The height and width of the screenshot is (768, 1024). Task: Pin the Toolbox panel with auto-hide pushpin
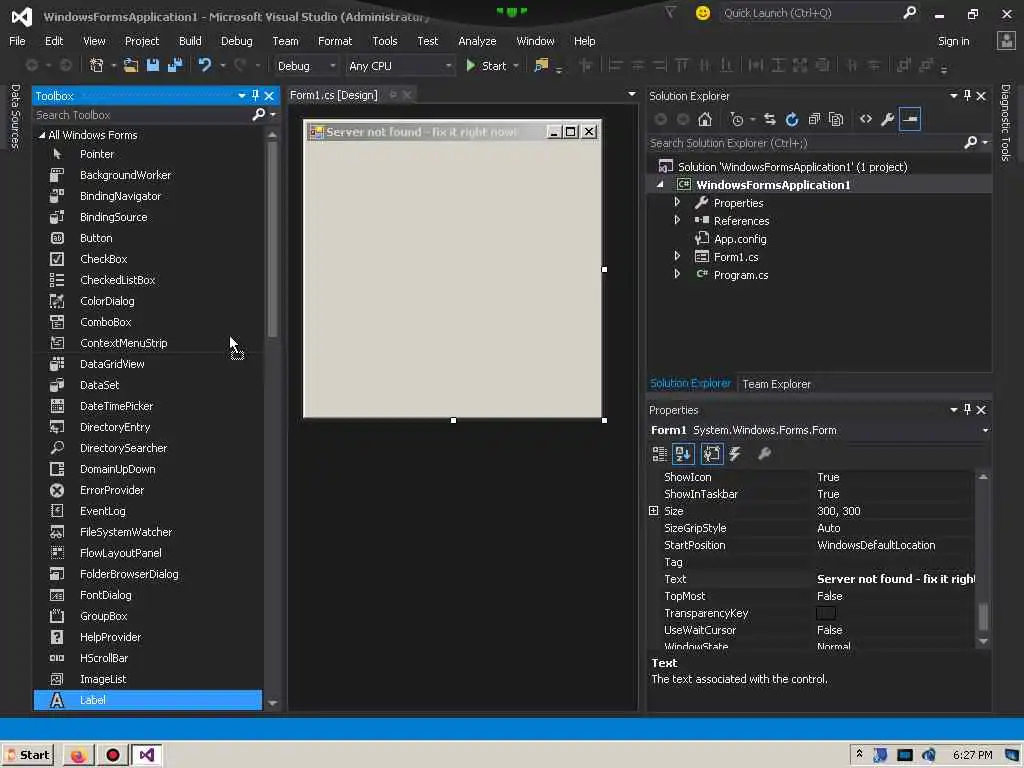click(x=255, y=95)
